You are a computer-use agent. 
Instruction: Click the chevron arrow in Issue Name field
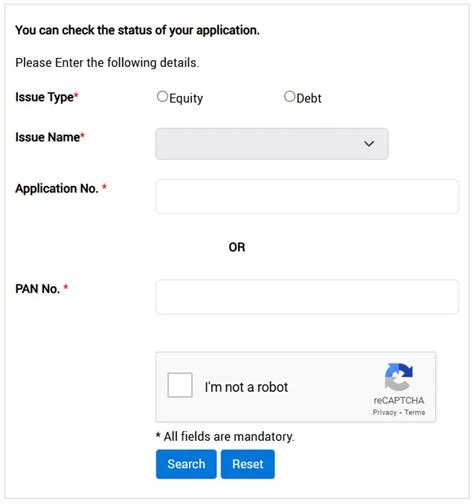tap(369, 144)
